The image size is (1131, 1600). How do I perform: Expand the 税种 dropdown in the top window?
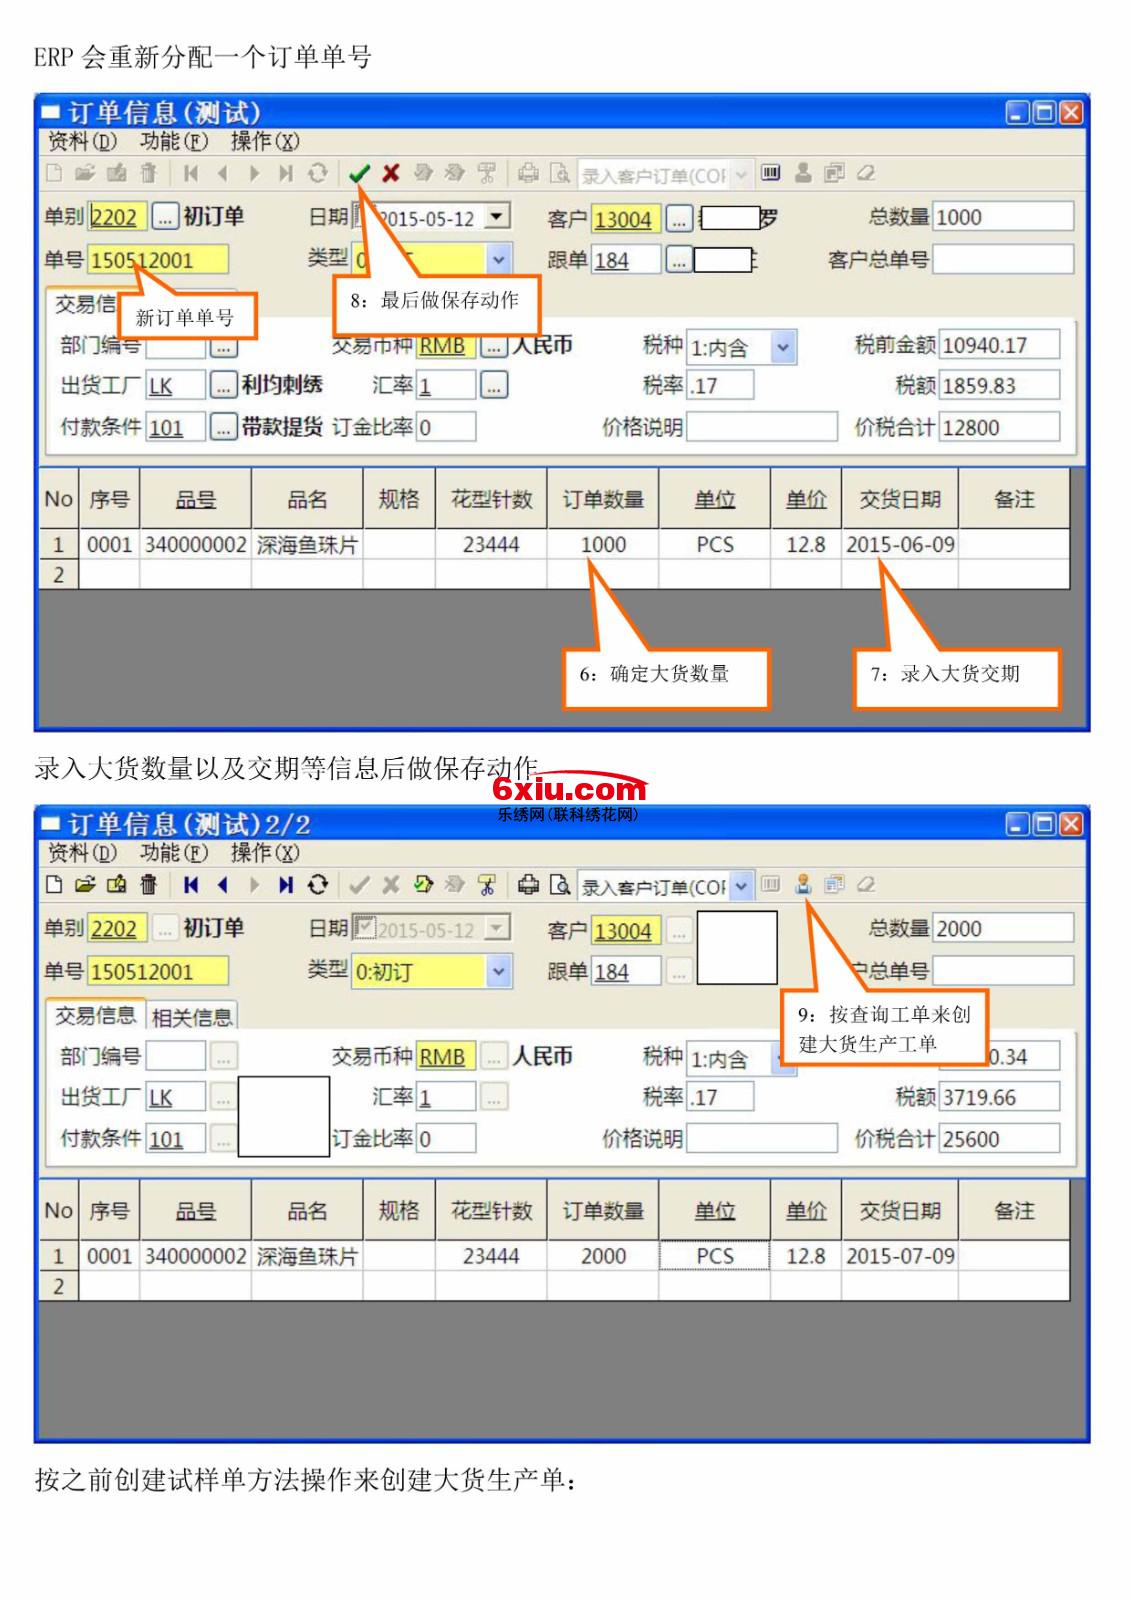click(x=783, y=347)
